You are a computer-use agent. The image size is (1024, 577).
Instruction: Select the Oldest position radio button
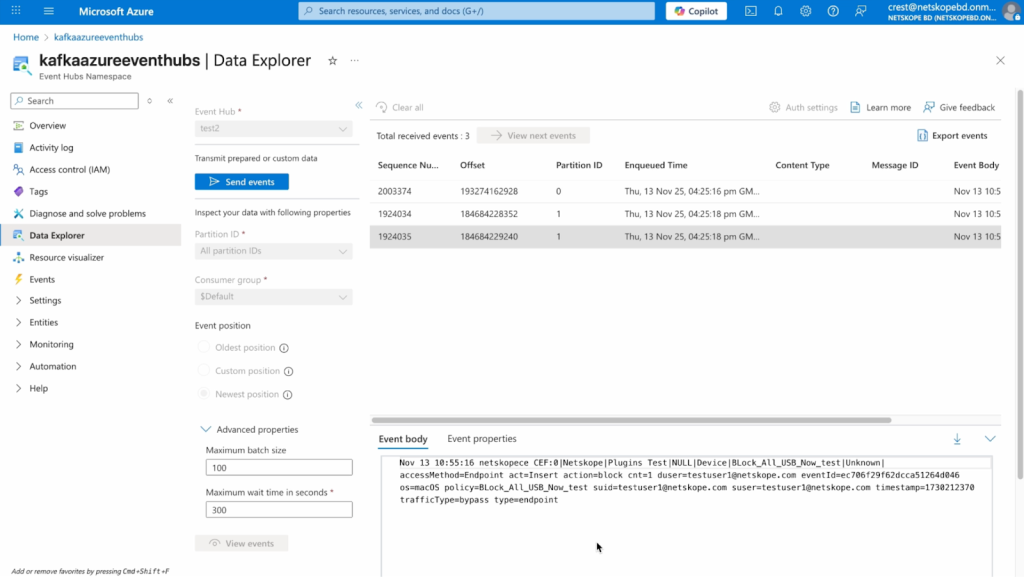coord(204,347)
